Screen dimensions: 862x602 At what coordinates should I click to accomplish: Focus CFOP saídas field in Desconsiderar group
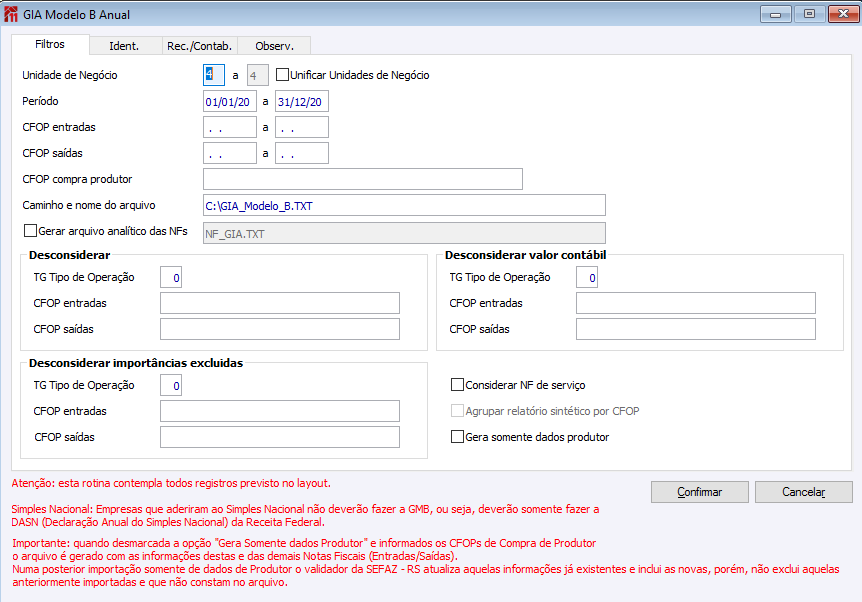tap(280, 329)
